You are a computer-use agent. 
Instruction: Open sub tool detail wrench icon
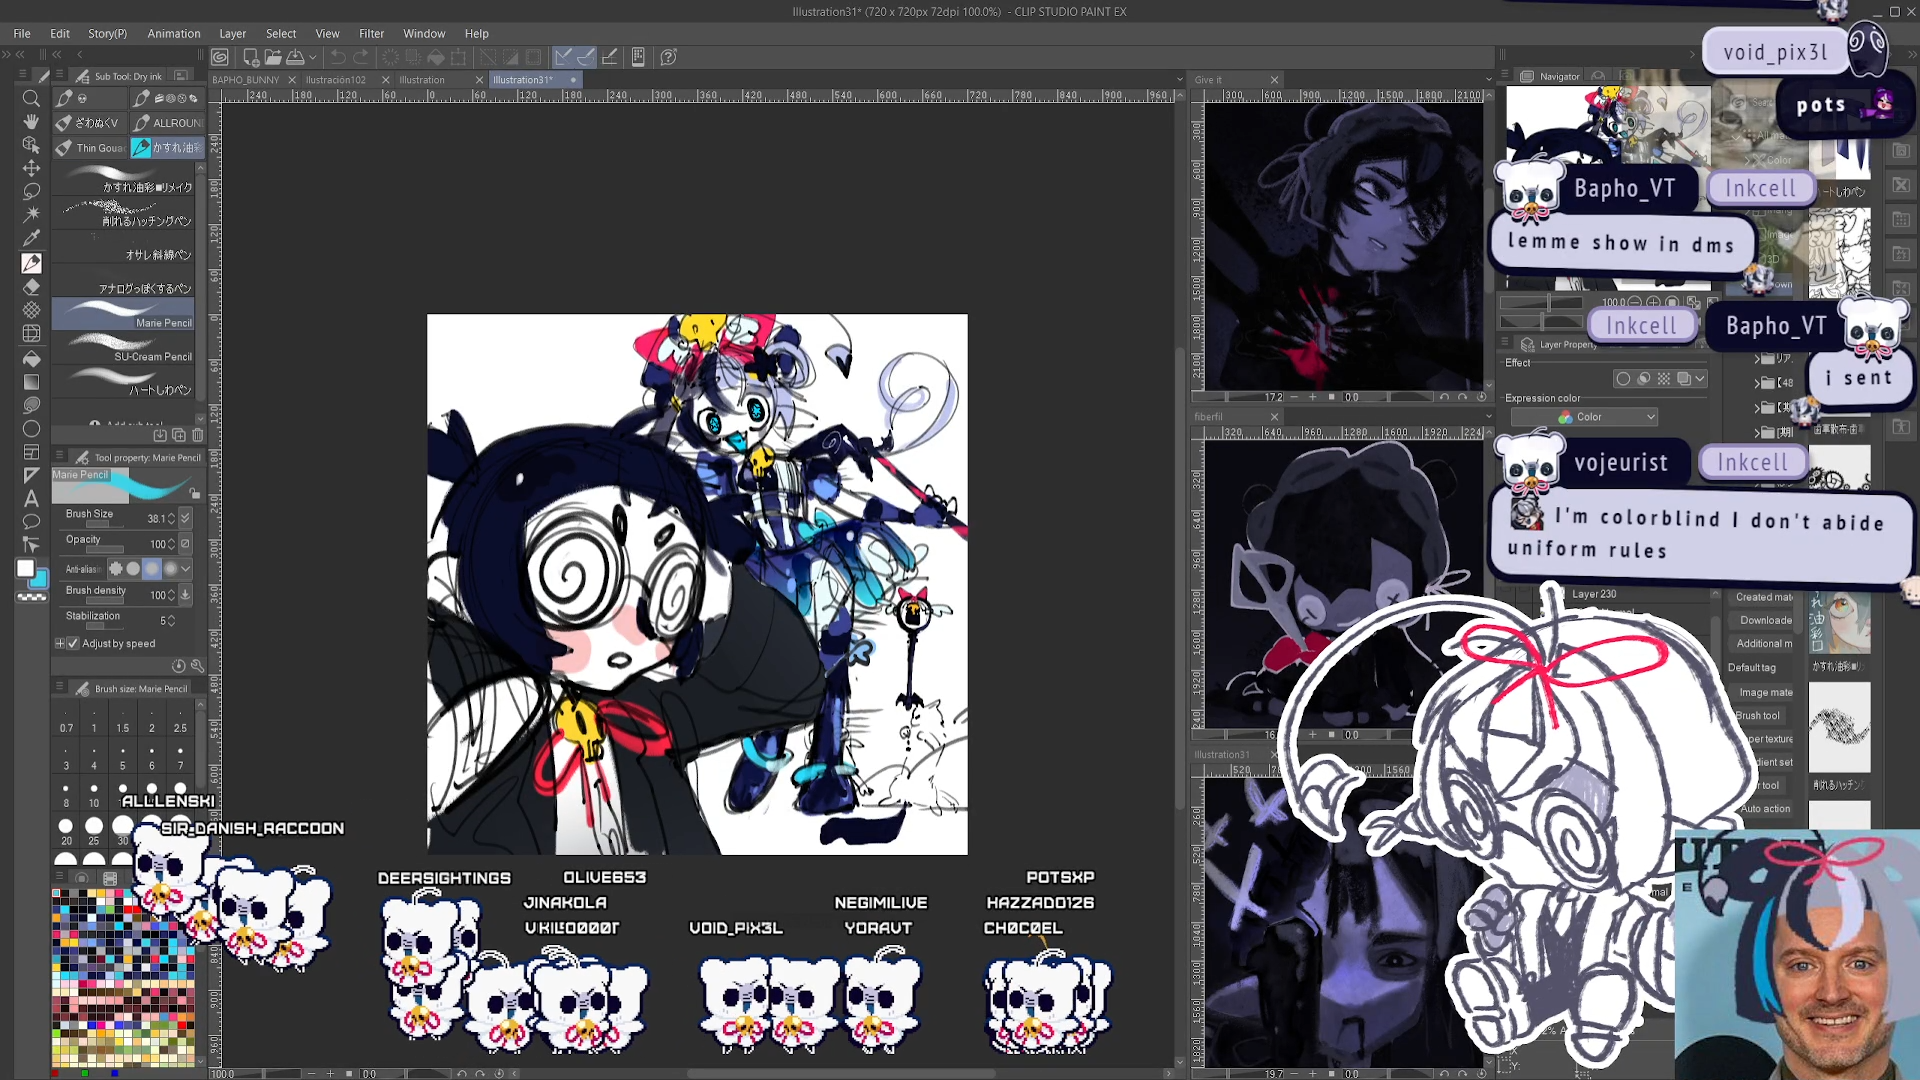(197, 666)
